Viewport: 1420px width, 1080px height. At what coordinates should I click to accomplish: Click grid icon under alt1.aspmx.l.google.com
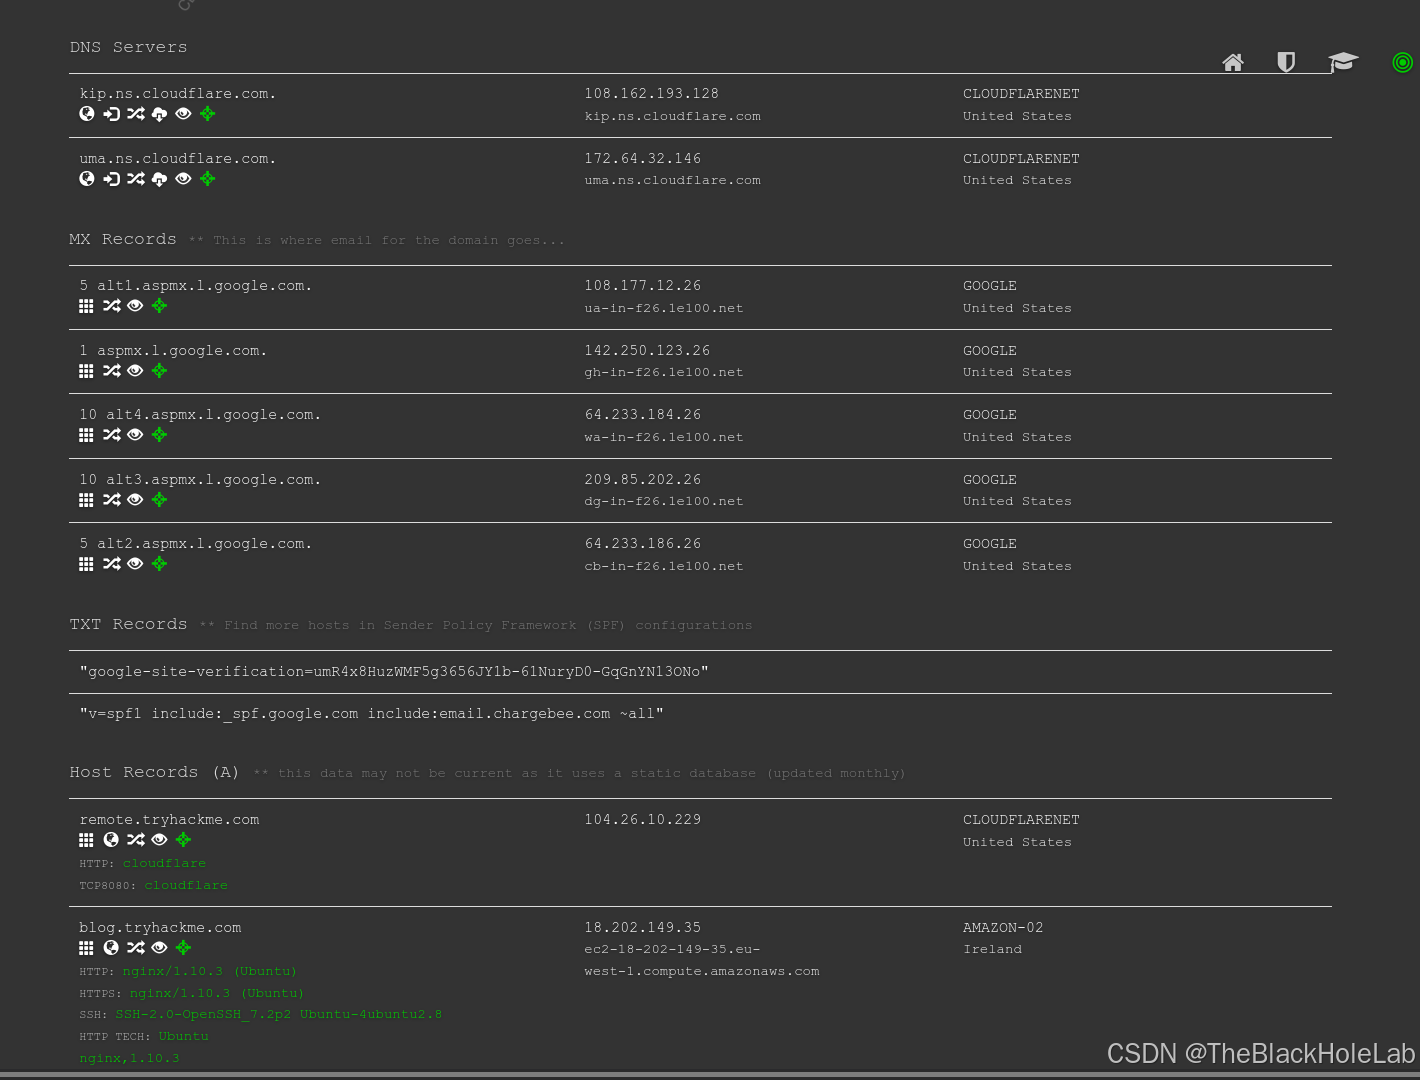click(86, 306)
